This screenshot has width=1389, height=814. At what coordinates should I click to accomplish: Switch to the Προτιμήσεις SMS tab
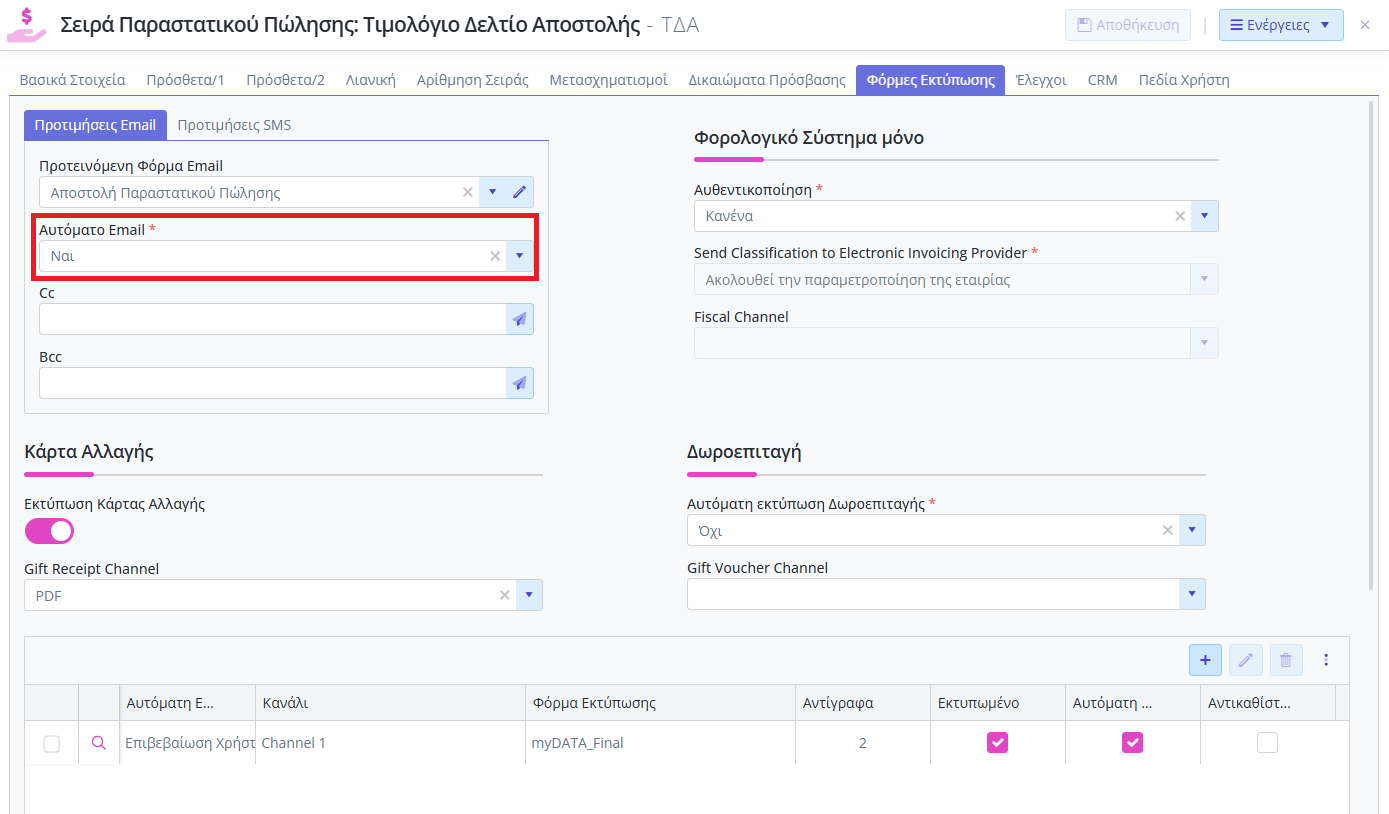(234, 125)
